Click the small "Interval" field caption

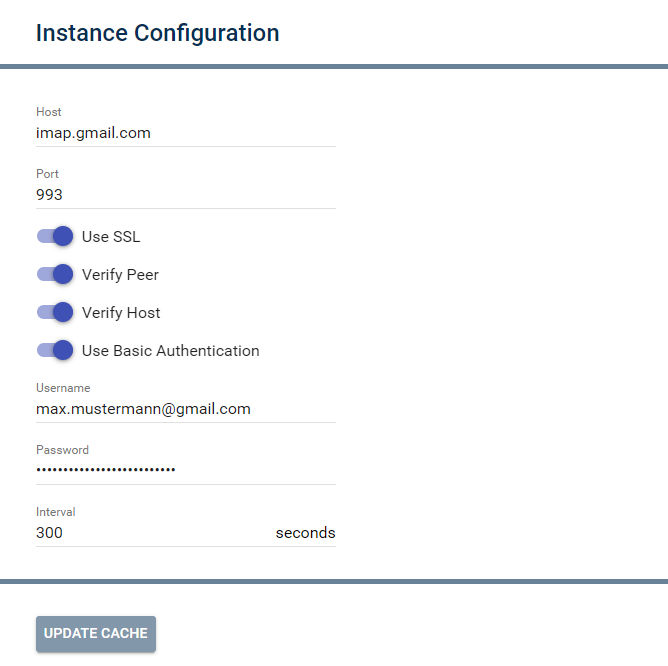(x=56, y=512)
